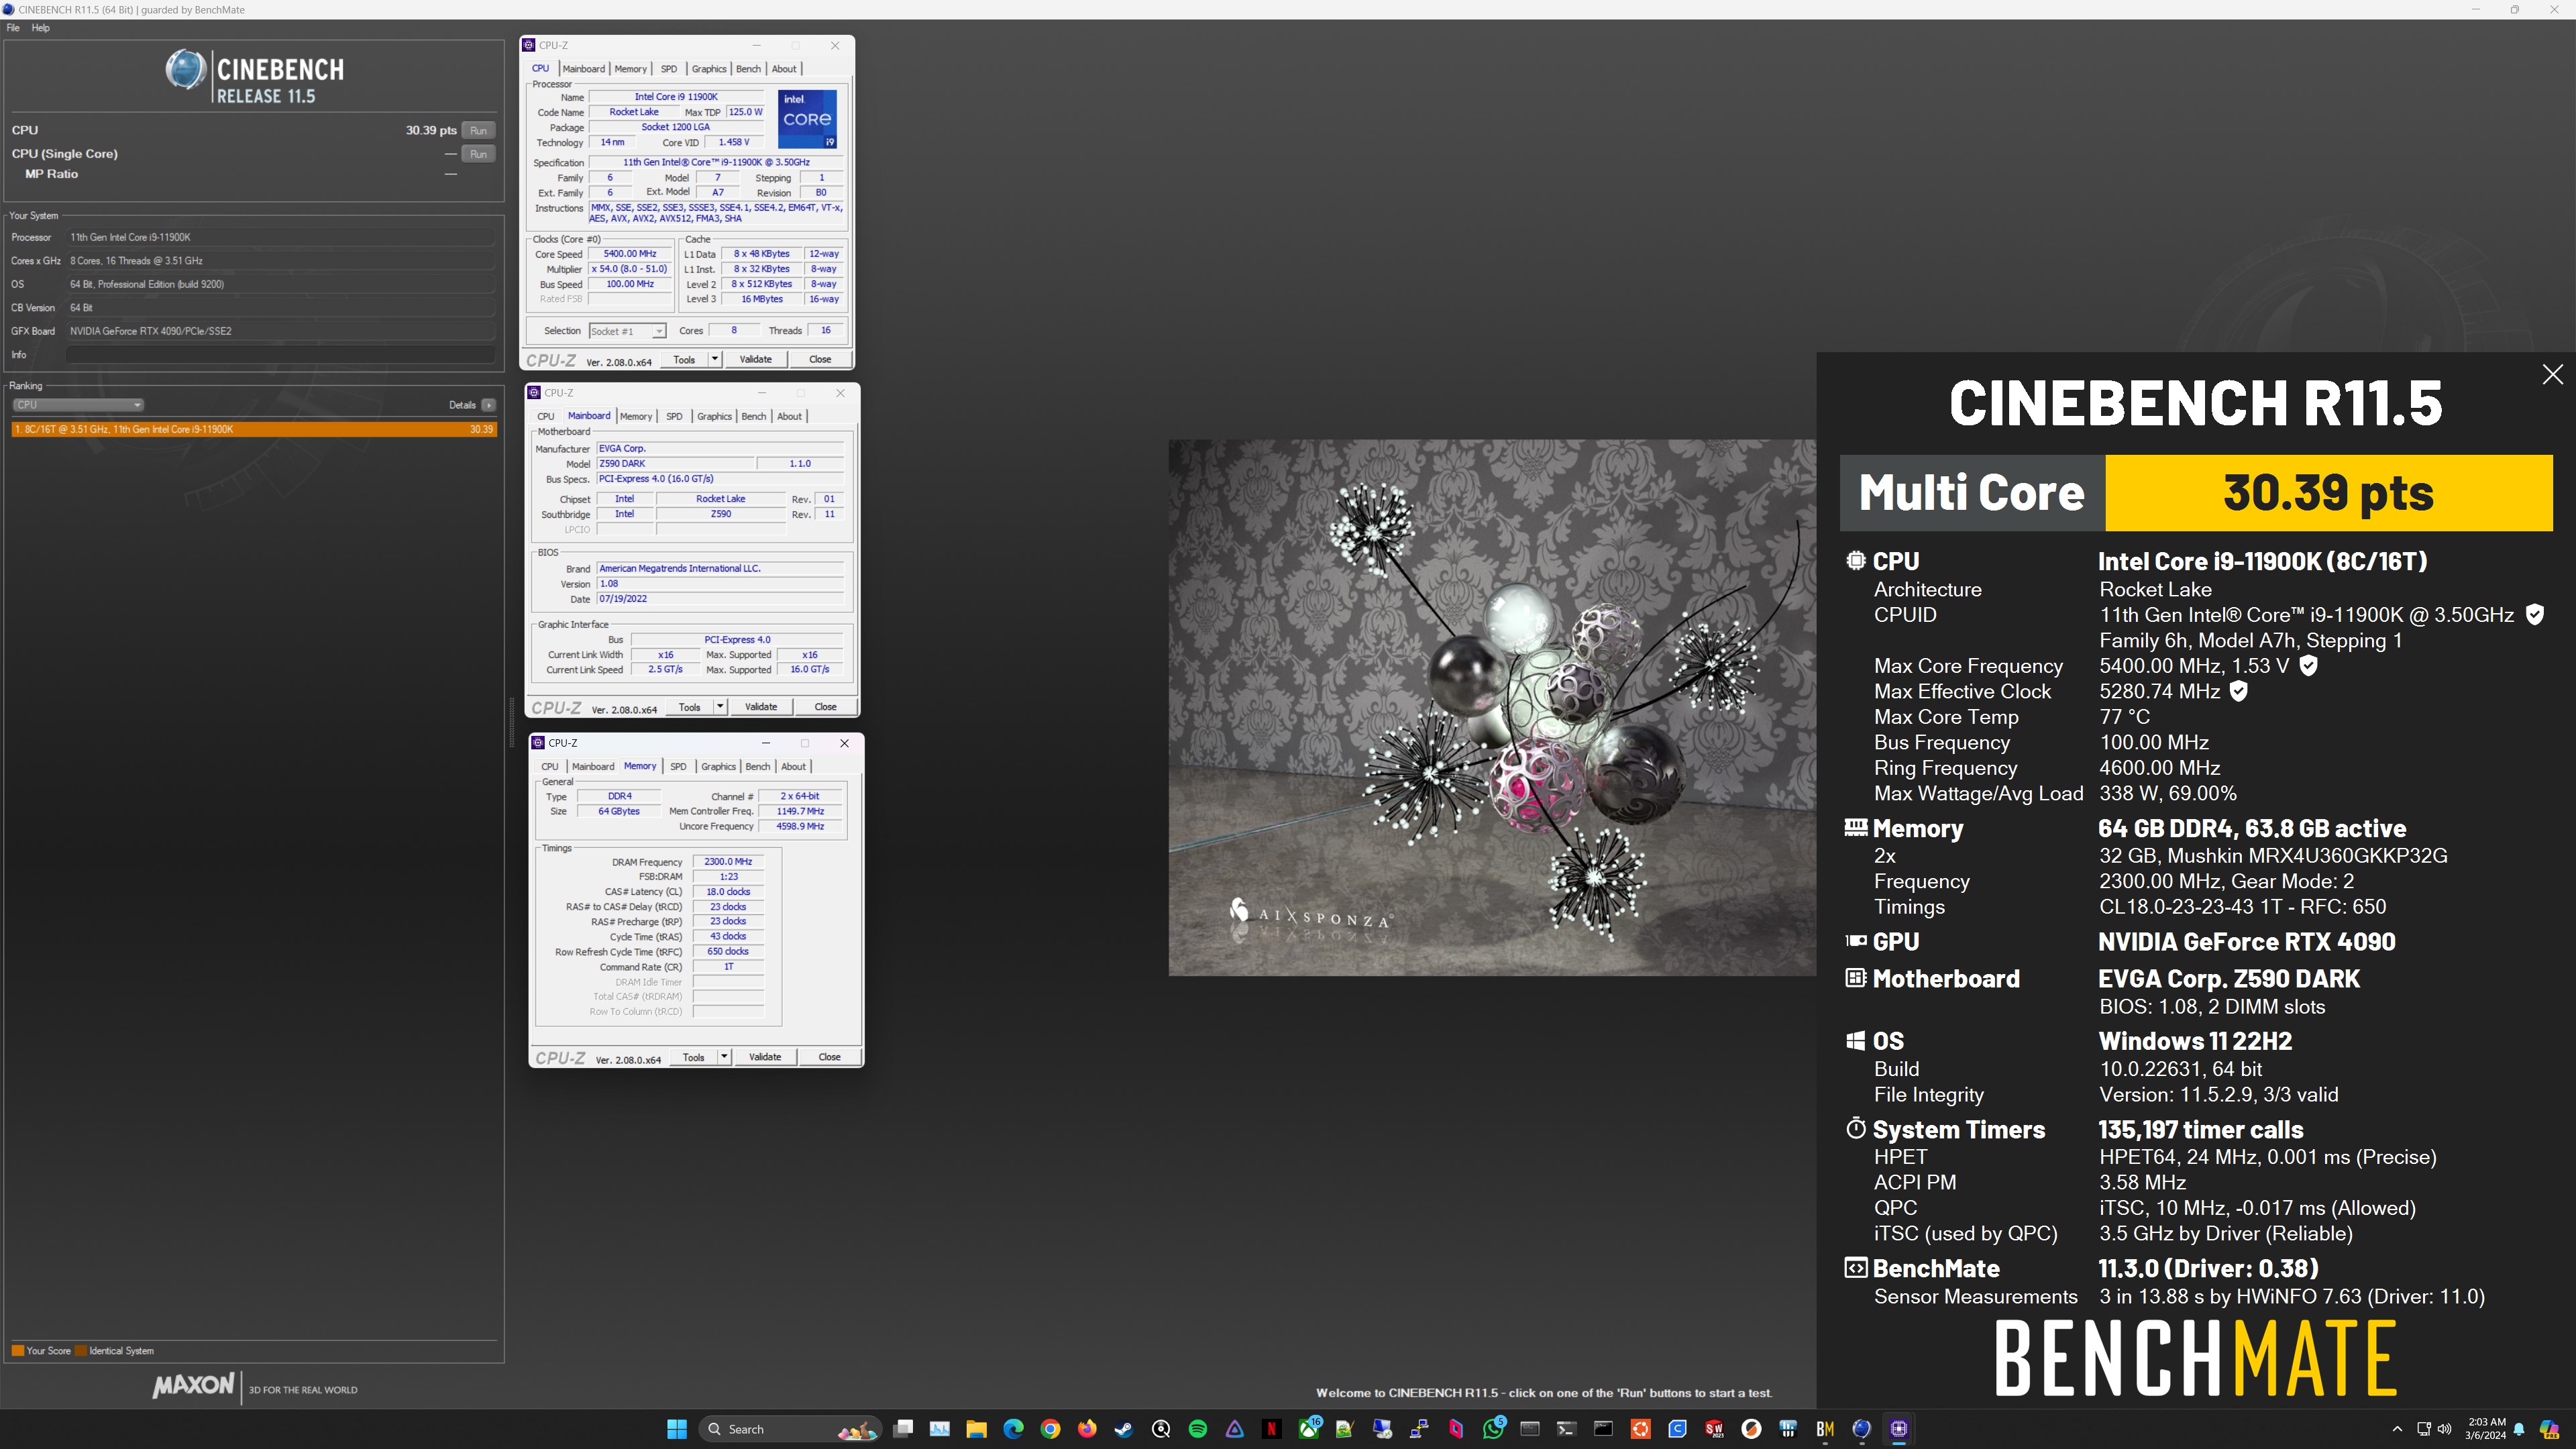This screenshot has width=2576, height=1449.
Task: Switch to Mainboard tab in top CPU-Z window
Action: pos(583,69)
